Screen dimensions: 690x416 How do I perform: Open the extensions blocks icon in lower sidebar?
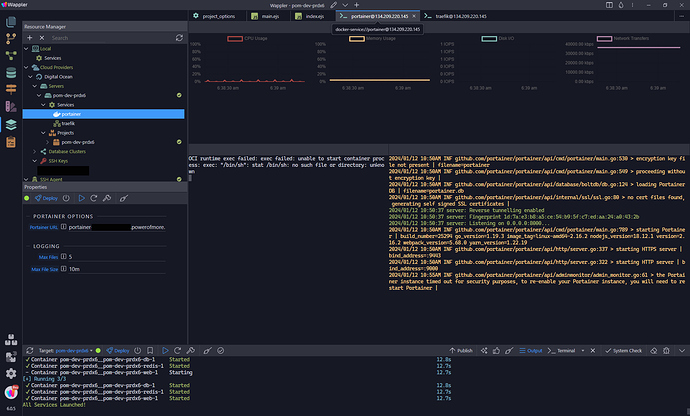click(x=11, y=339)
